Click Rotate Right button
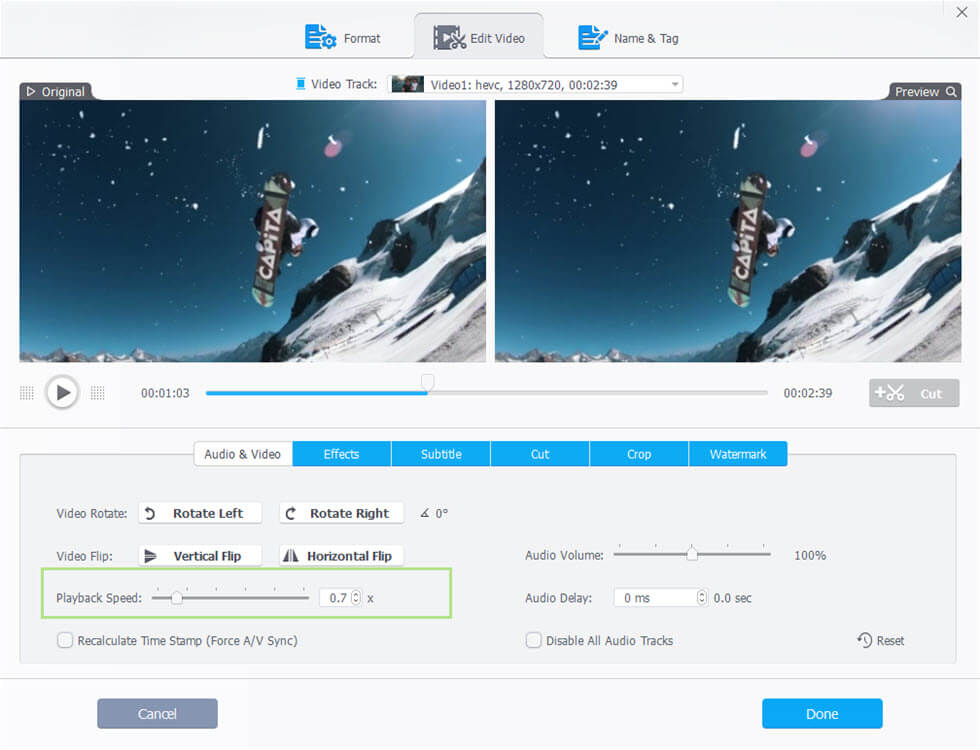This screenshot has height=750, width=980. pyautogui.click(x=341, y=513)
